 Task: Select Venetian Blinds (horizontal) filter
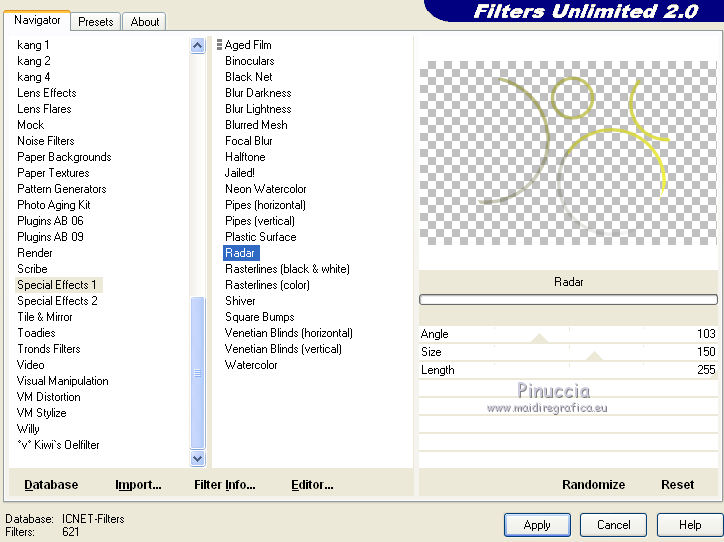click(x=289, y=333)
